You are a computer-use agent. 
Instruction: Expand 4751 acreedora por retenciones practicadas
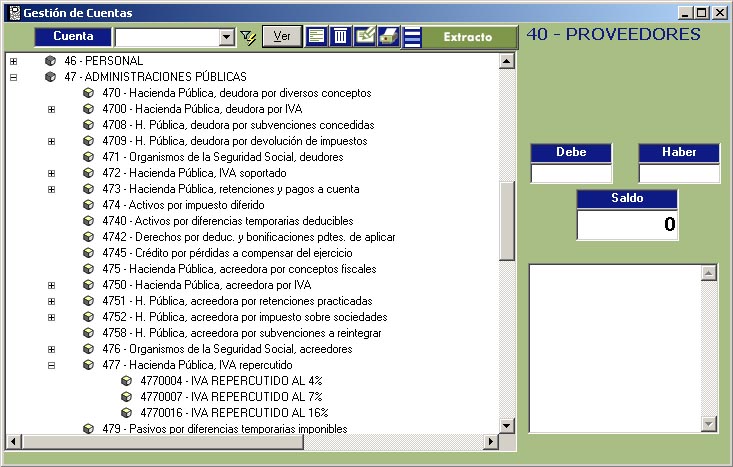(x=51, y=302)
